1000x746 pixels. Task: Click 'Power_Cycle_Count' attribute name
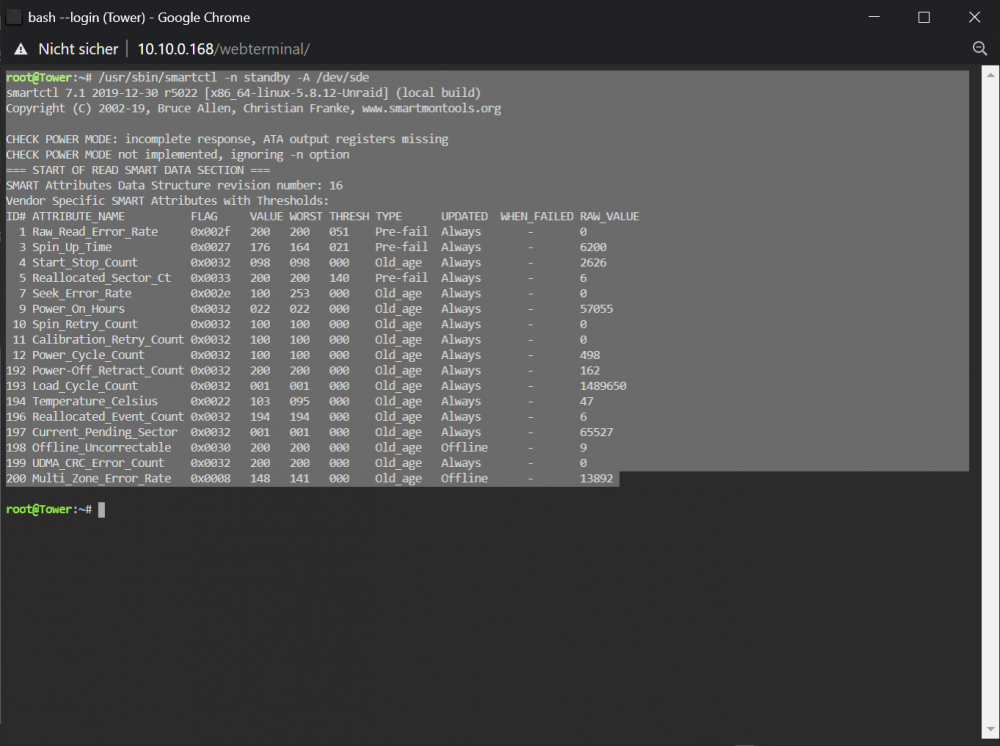click(x=88, y=355)
